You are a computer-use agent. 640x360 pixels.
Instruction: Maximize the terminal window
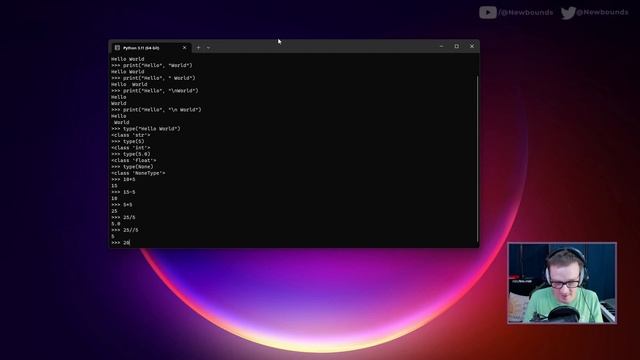457,47
